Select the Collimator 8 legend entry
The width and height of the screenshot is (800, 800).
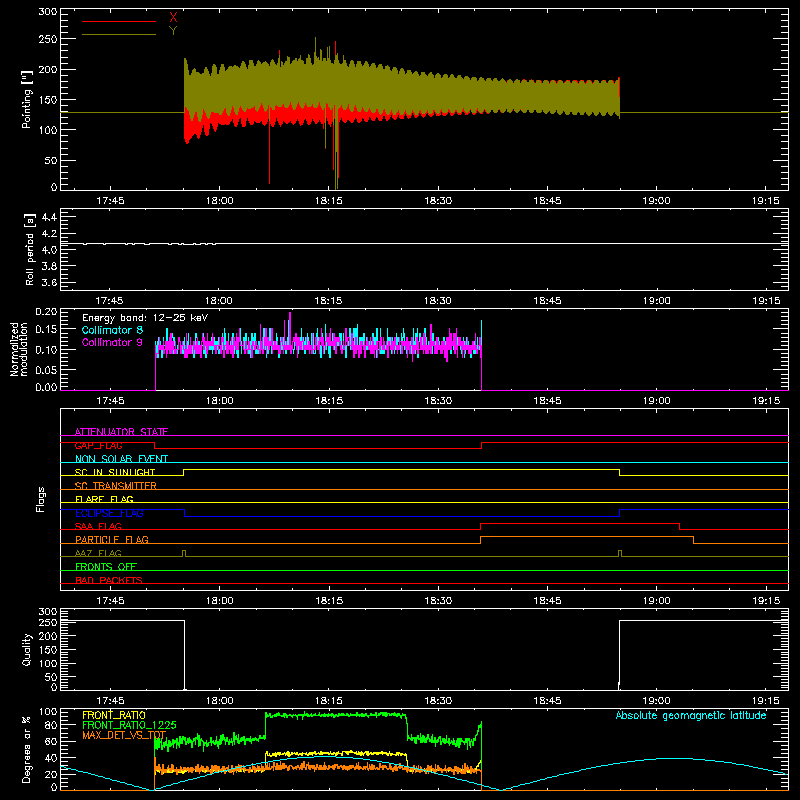click(112, 330)
